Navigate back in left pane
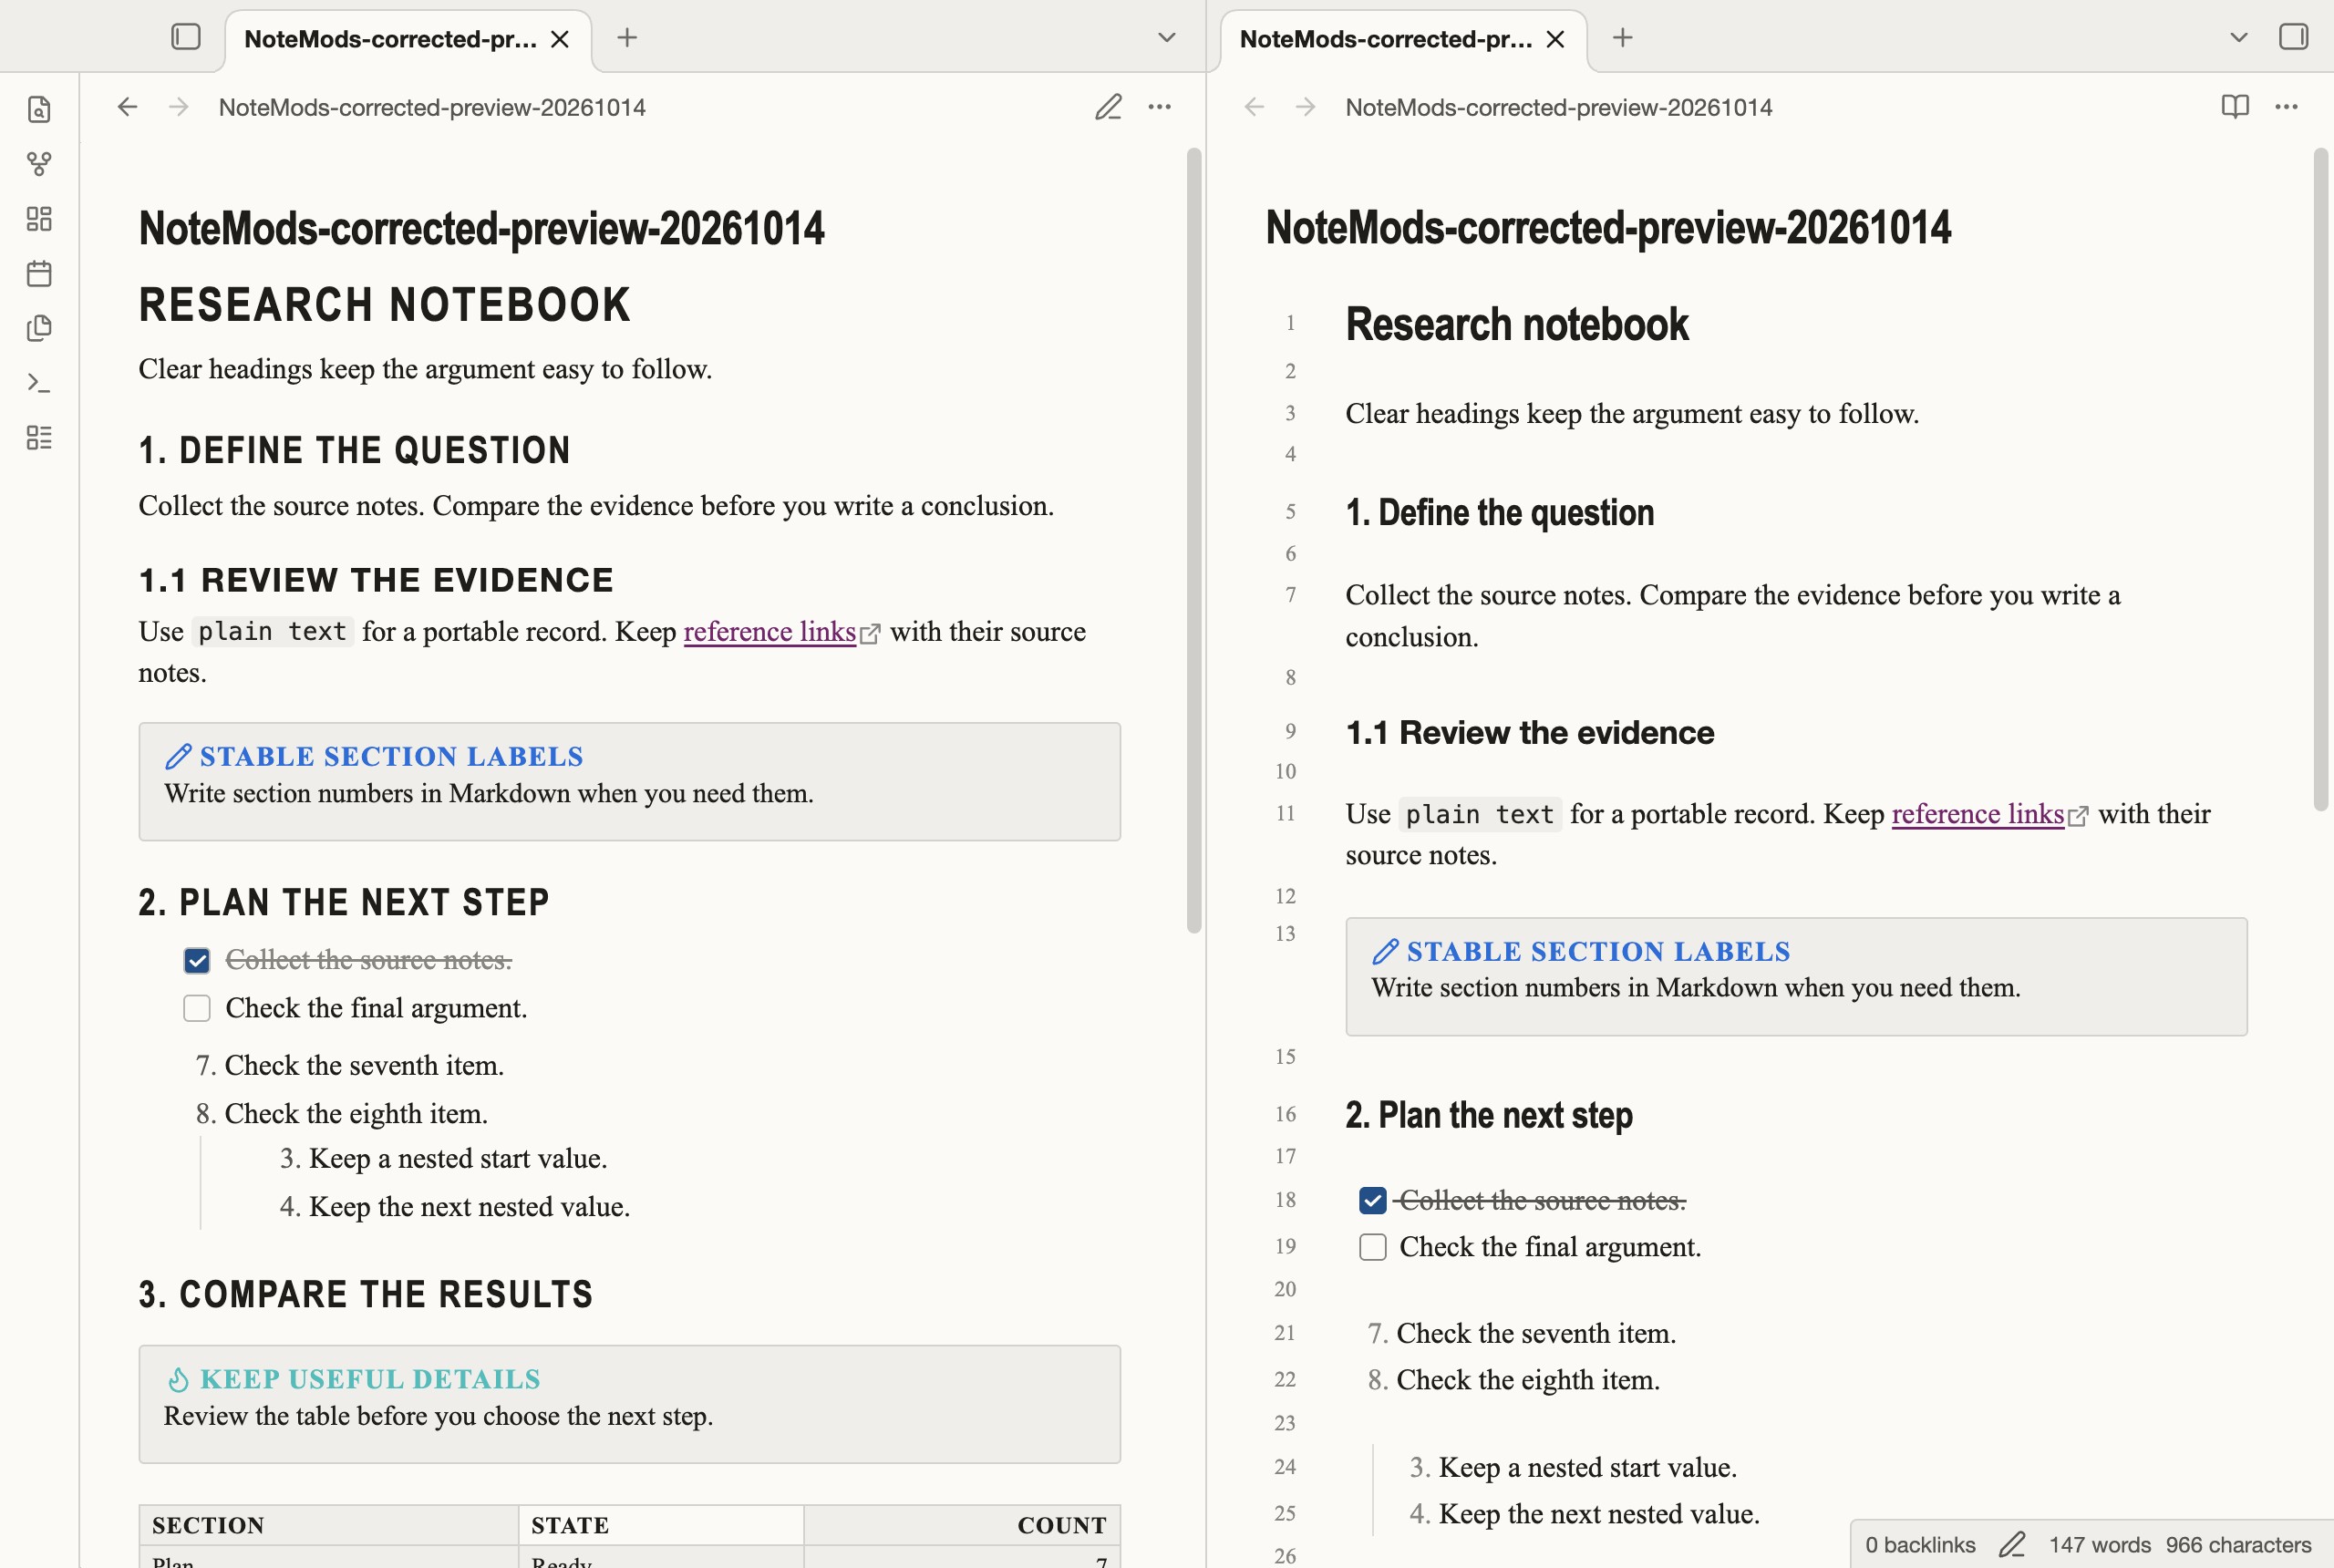2334x1568 pixels. coord(127,107)
